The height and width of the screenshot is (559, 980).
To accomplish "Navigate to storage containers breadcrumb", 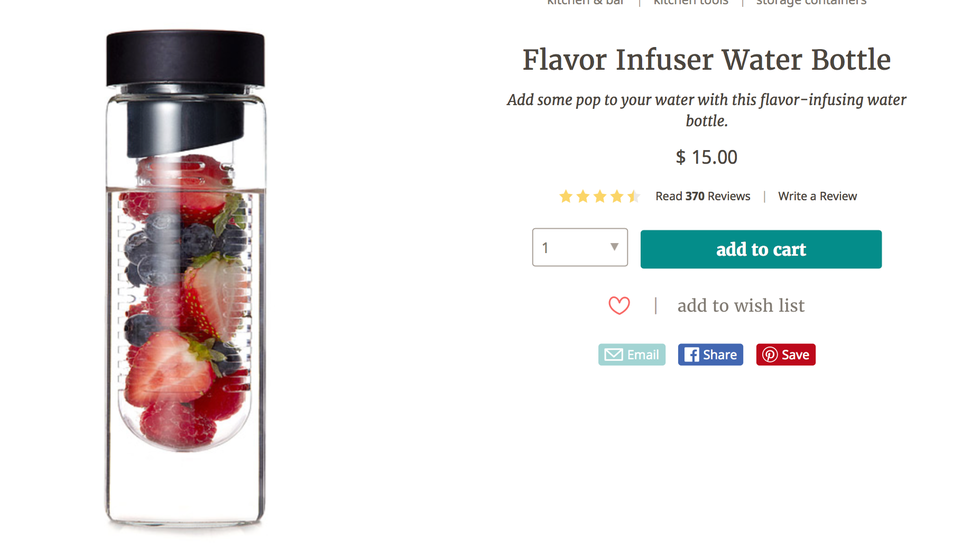I will point(811,3).
